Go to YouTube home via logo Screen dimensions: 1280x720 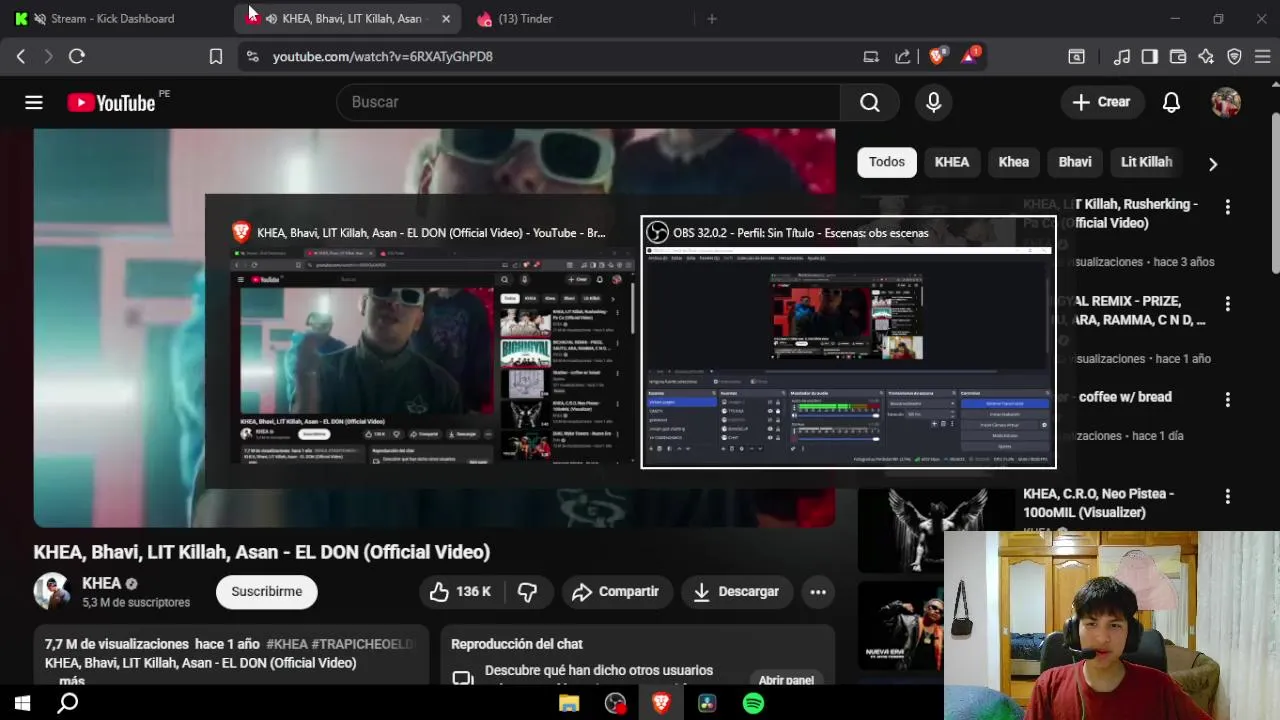(x=112, y=102)
